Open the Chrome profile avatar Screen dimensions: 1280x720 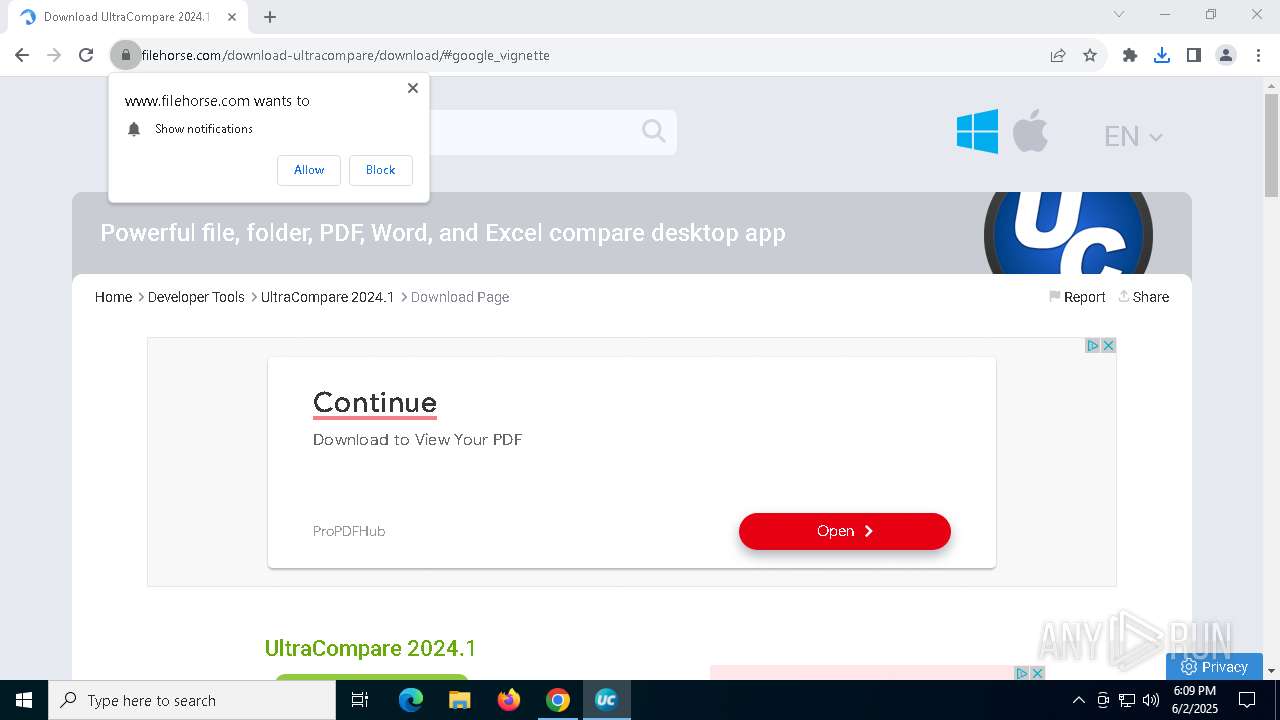[x=1226, y=55]
